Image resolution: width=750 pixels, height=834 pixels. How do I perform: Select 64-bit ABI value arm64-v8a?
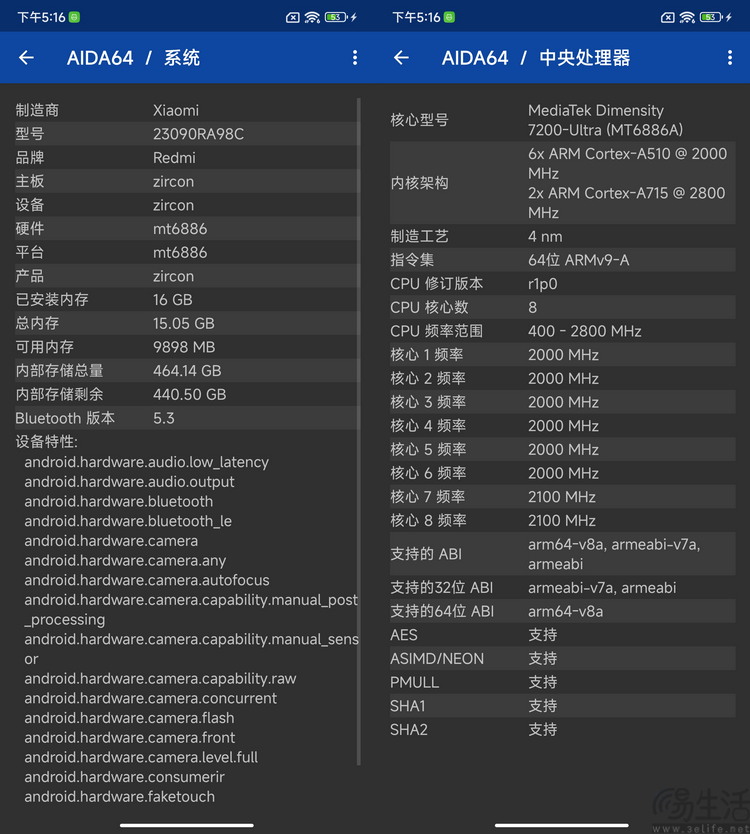pyautogui.click(x=565, y=612)
